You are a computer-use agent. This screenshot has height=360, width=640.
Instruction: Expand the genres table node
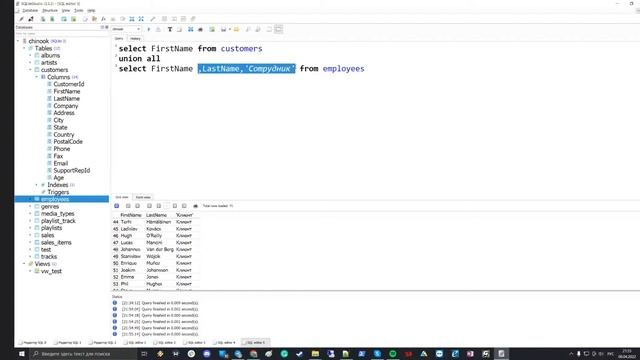pos(30,207)
